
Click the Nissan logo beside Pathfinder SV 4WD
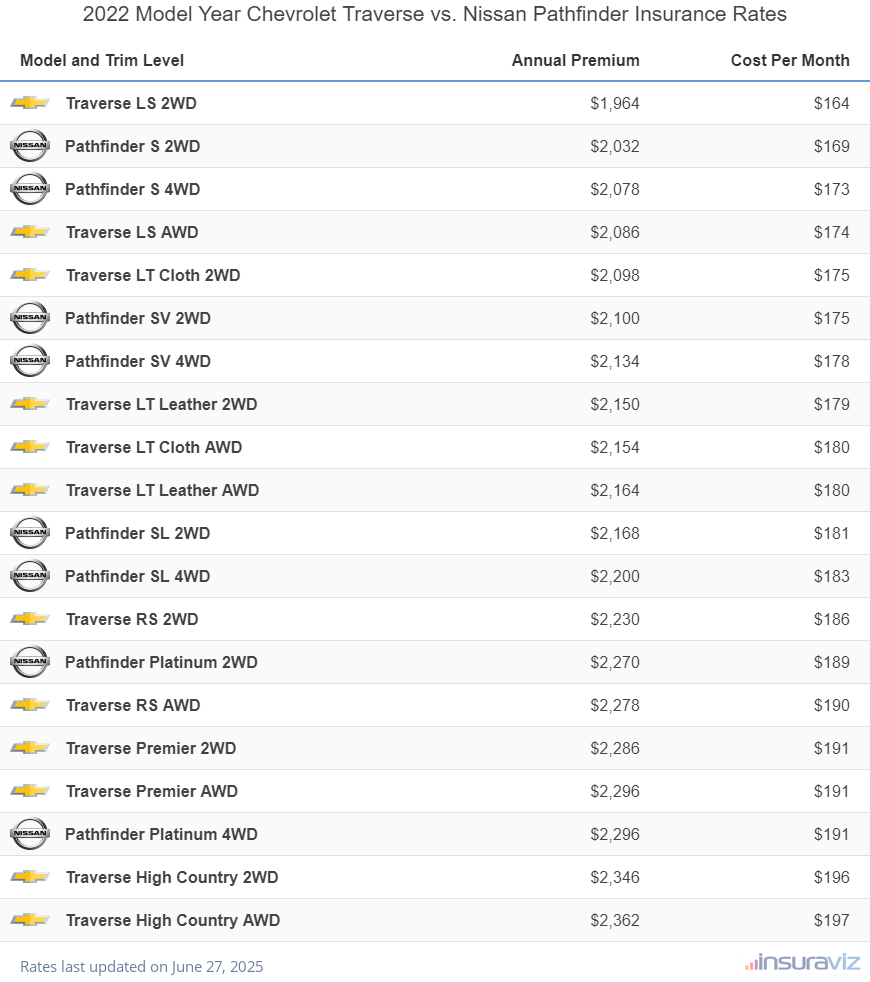point(30,361)
